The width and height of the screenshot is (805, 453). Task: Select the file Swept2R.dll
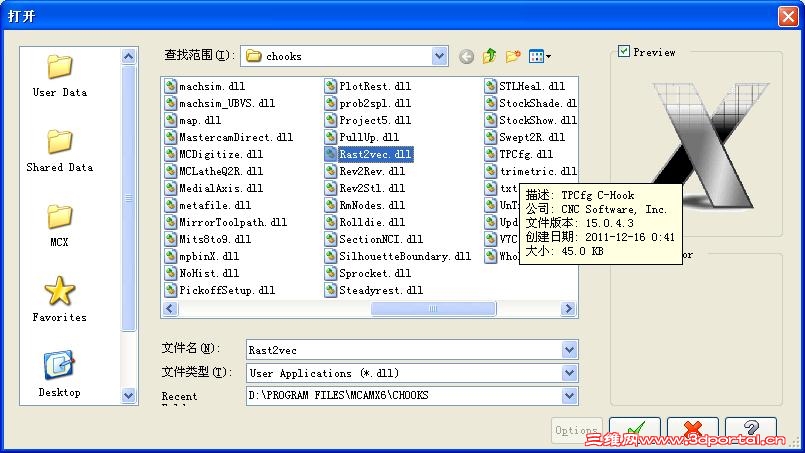click(525, 137)
